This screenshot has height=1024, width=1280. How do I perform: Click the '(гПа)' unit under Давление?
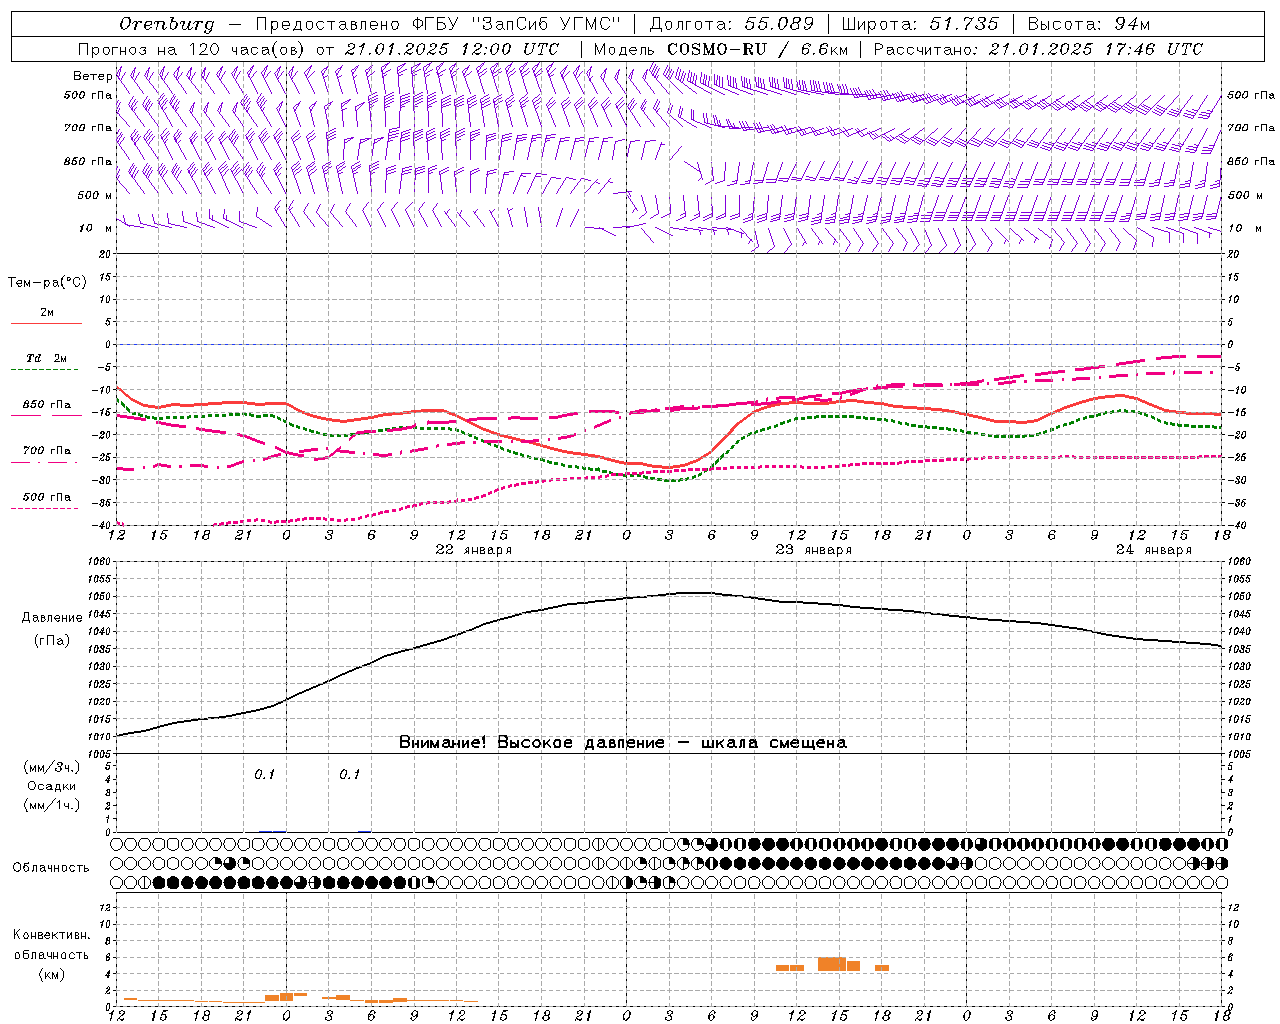(52, 641)
